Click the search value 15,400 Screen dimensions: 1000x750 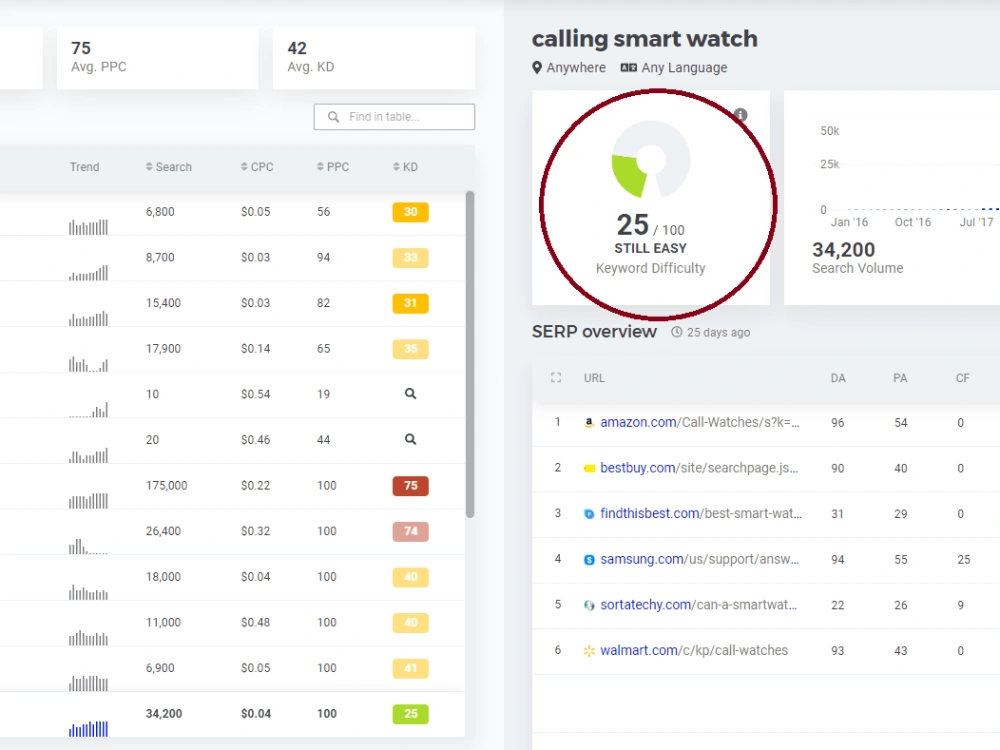click(x=163, y=303)
